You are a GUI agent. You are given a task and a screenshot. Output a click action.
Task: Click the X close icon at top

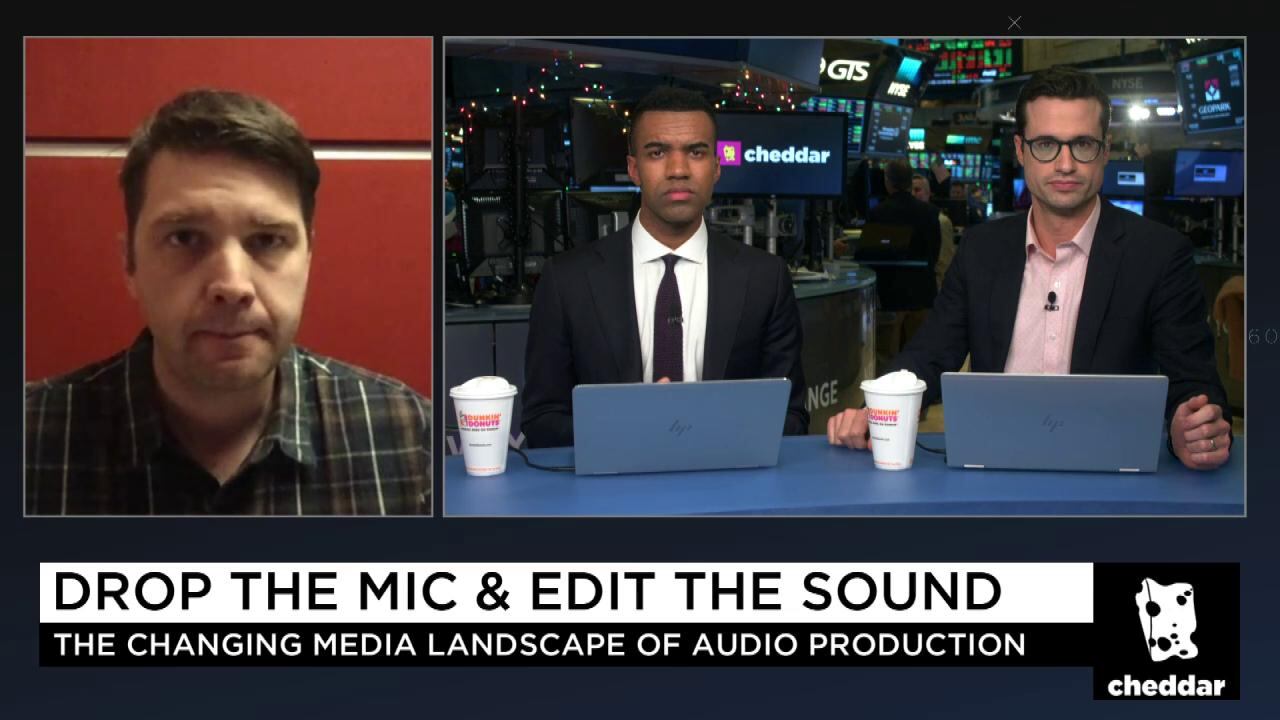coord(1015,23)
